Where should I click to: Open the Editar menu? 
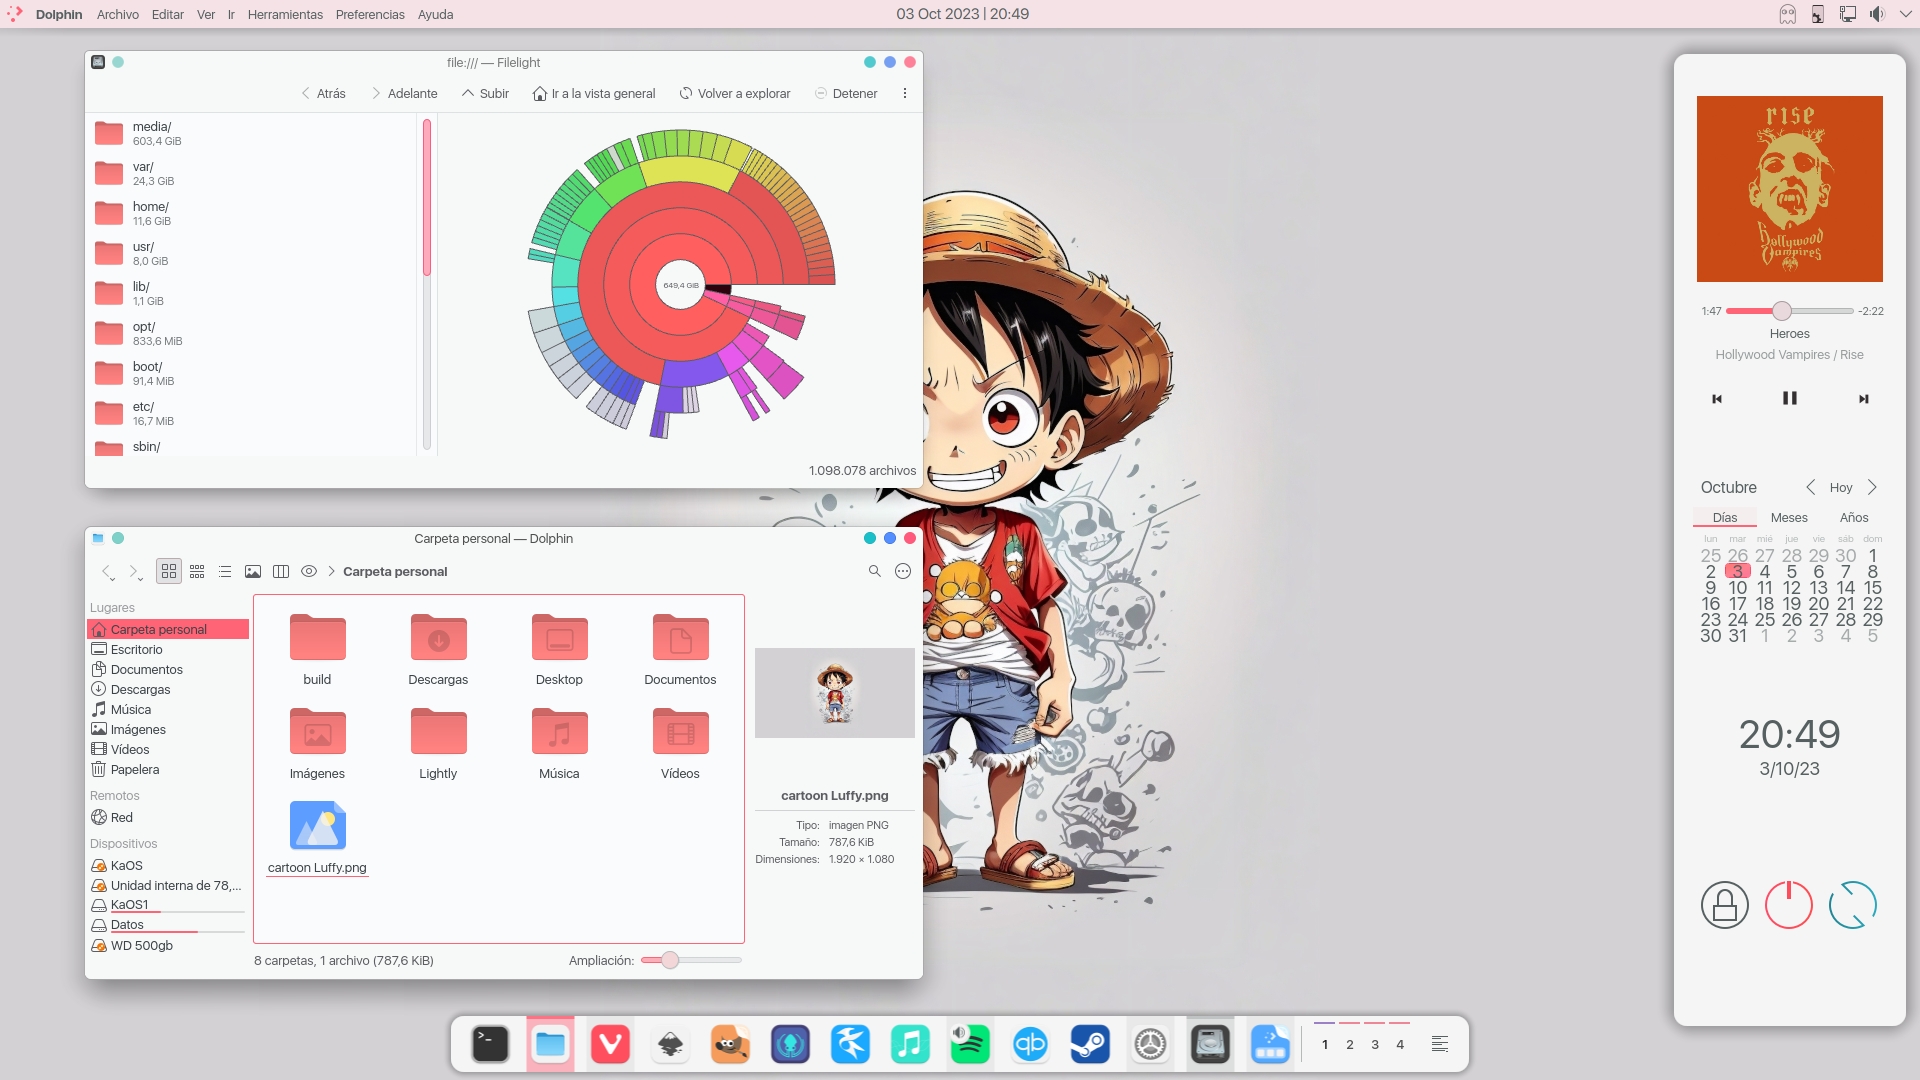(x=167, y=14)
